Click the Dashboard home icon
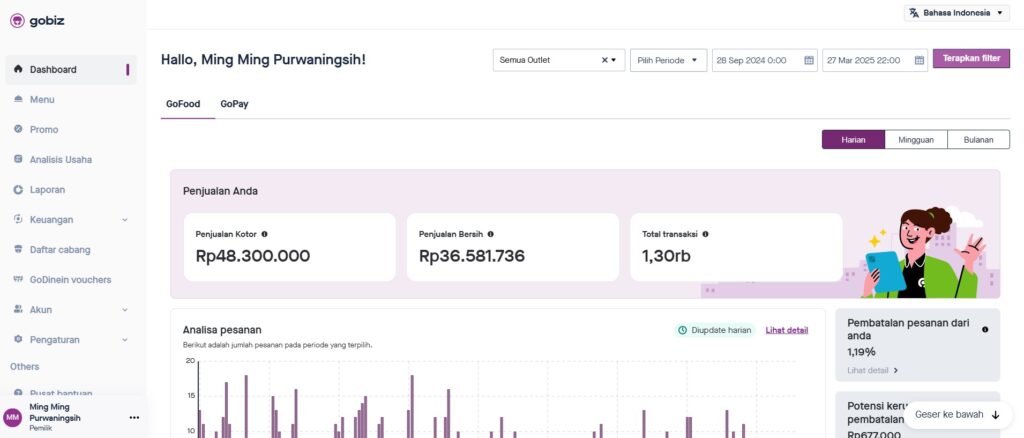Screen dimensions: 1024x438 point(18,69)
